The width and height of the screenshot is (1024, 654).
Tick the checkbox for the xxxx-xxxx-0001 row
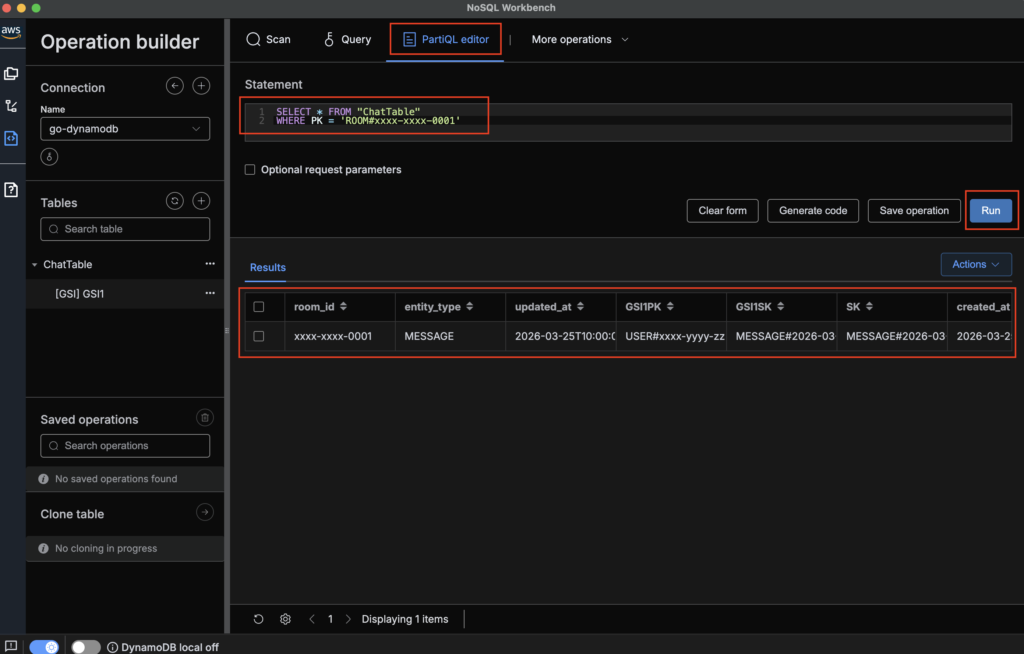point(259,336)
